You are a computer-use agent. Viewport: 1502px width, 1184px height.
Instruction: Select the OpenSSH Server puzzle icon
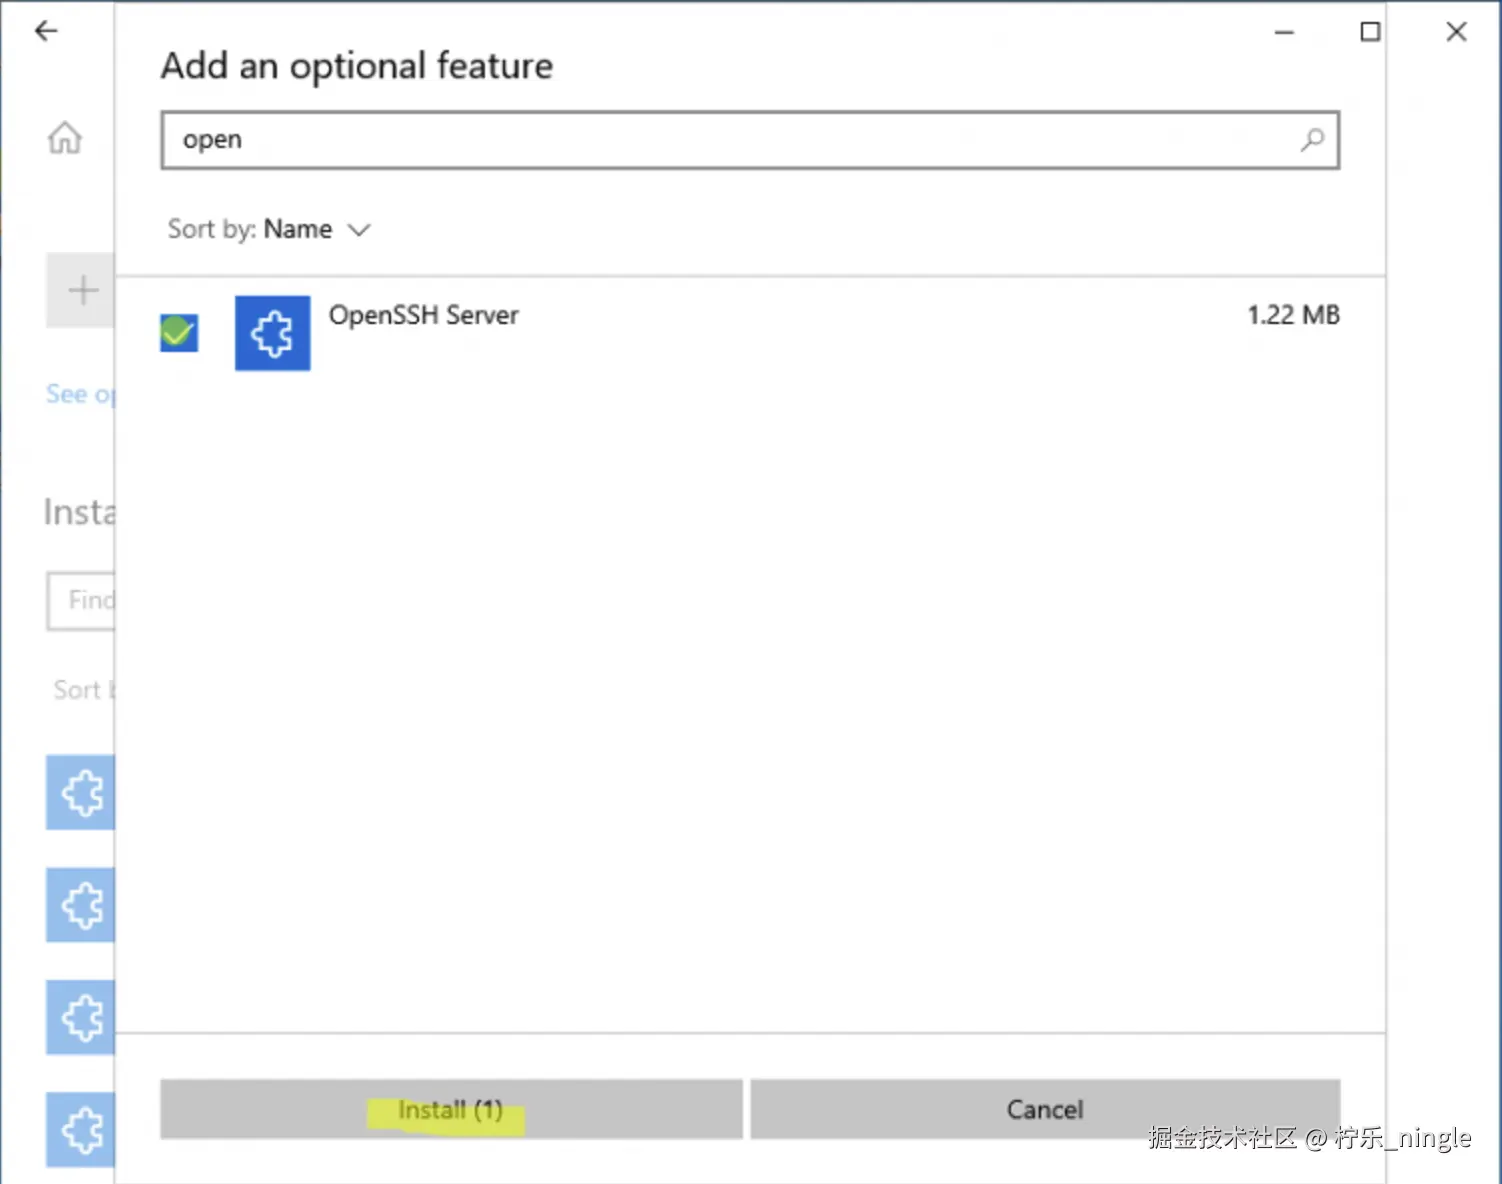(x=272, y=333)
